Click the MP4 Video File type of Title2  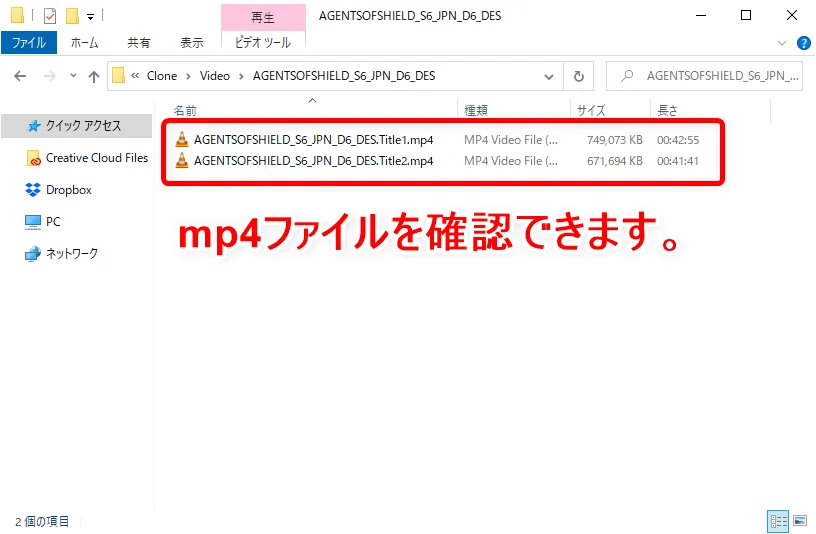(511, 161)
